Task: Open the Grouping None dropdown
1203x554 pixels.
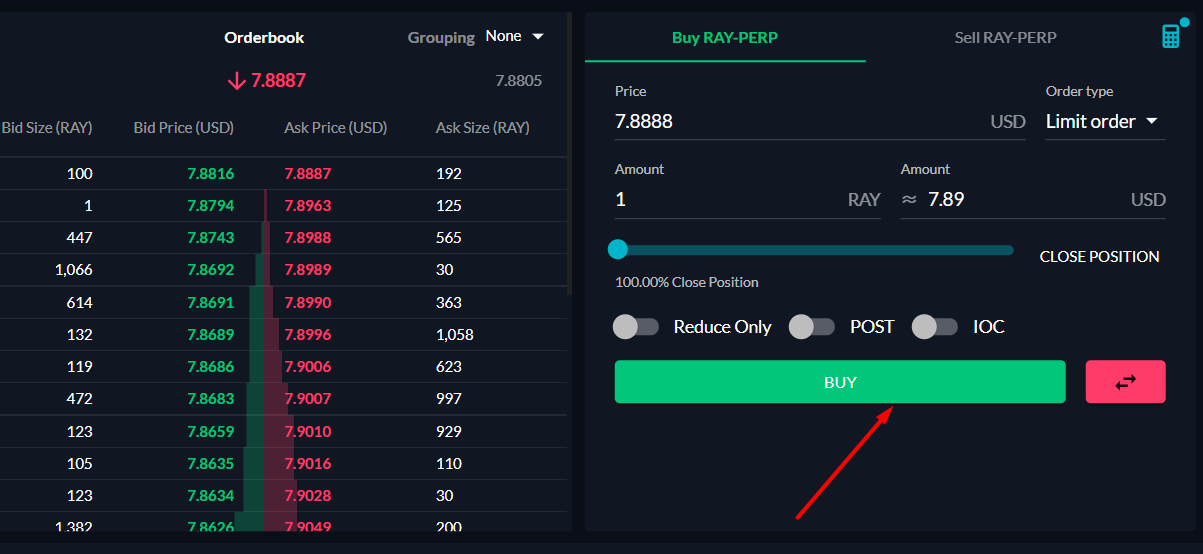Action: 514,37
